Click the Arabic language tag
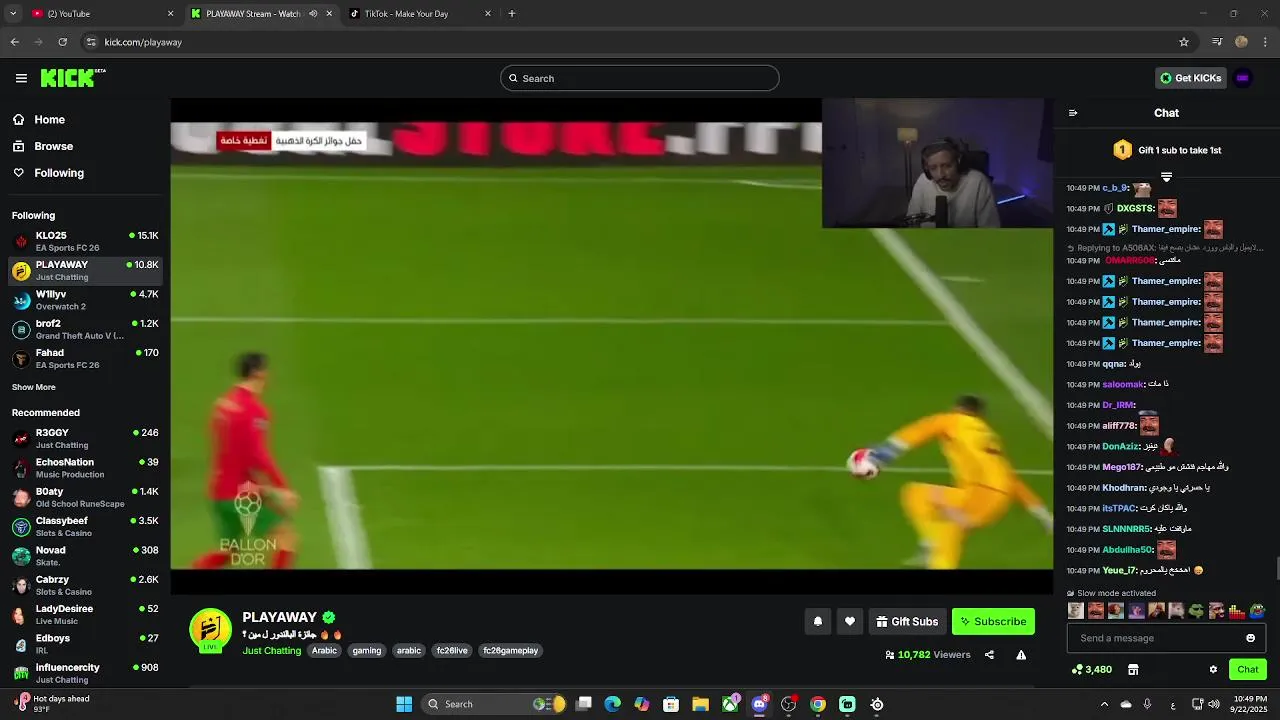 tap(324, 650)
